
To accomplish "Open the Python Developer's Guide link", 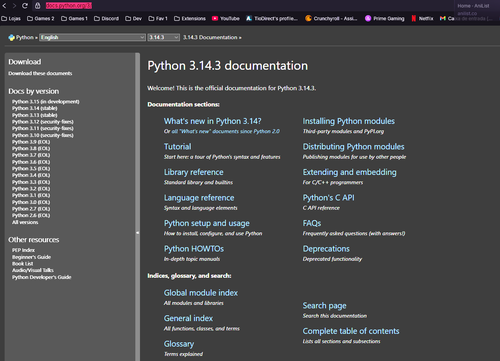I will click(x=42, y=277).
